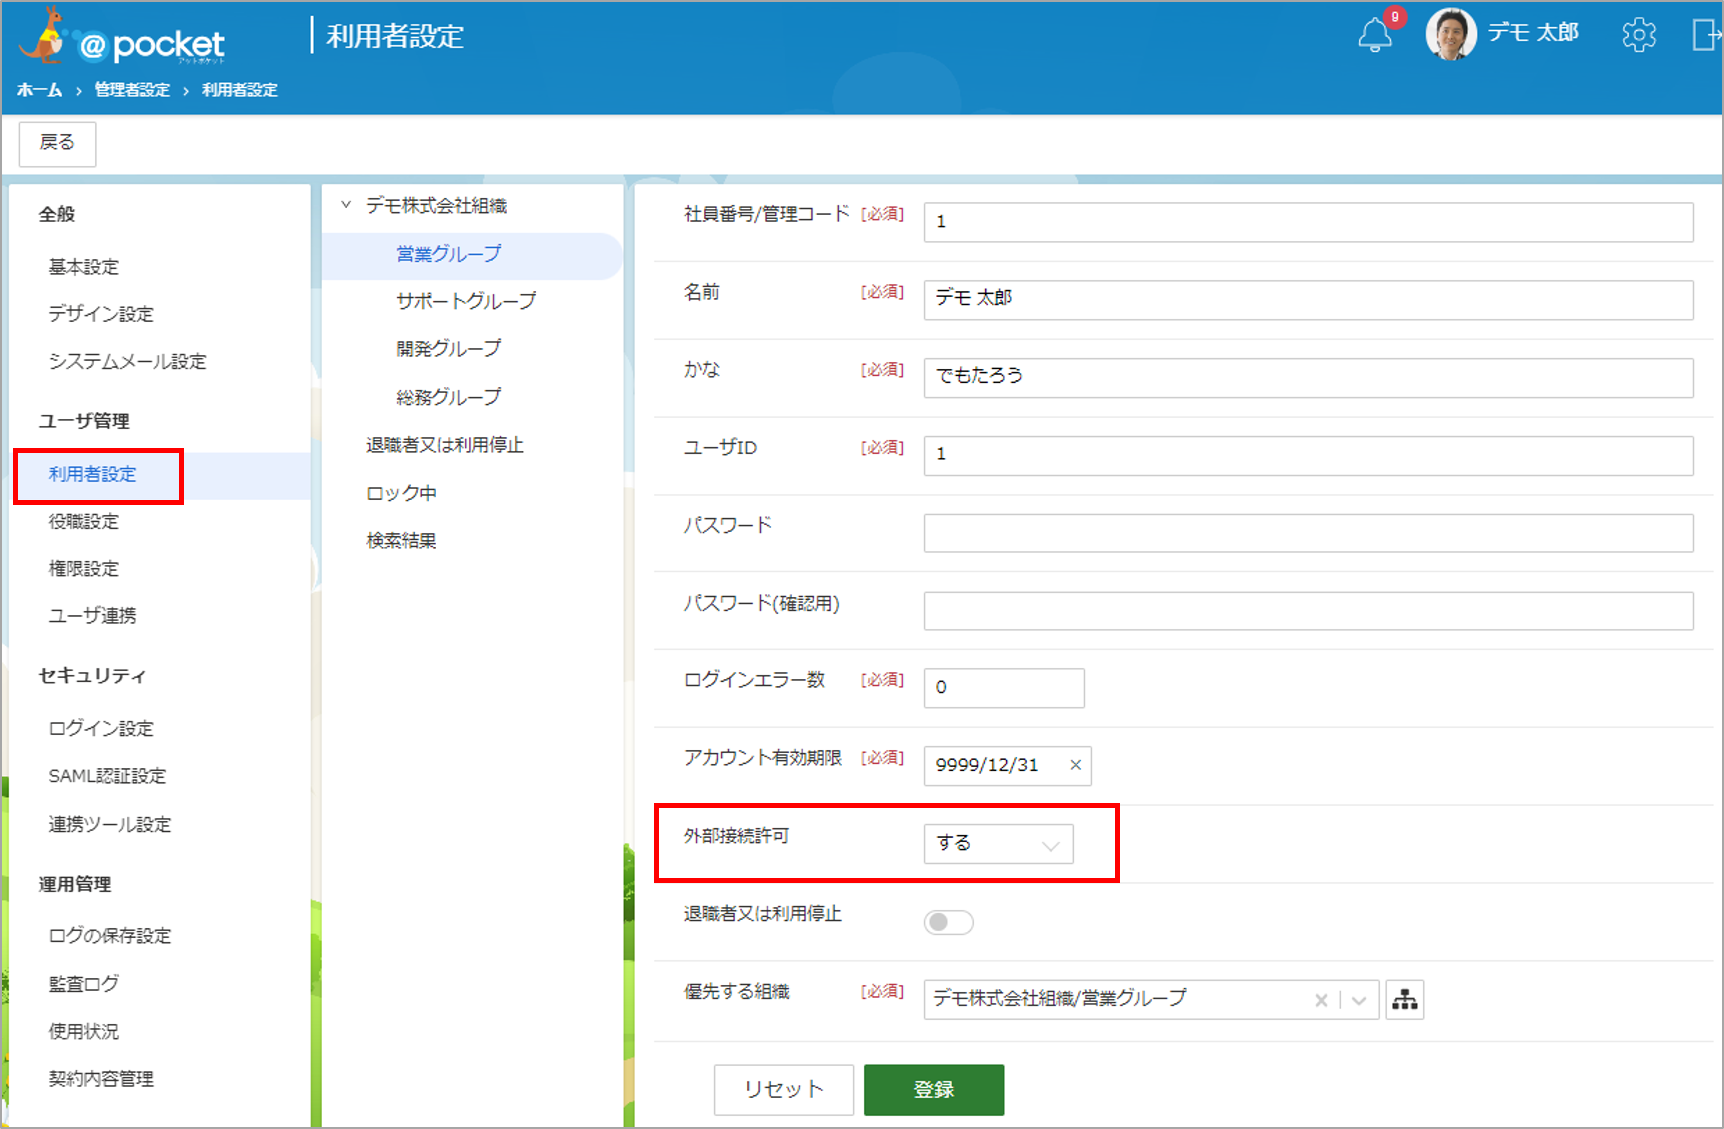Viewport: 1724px width, 1129px height.
Task: Open 契約内容管理 in the sidebar
Action: (x=101, y=1079)
